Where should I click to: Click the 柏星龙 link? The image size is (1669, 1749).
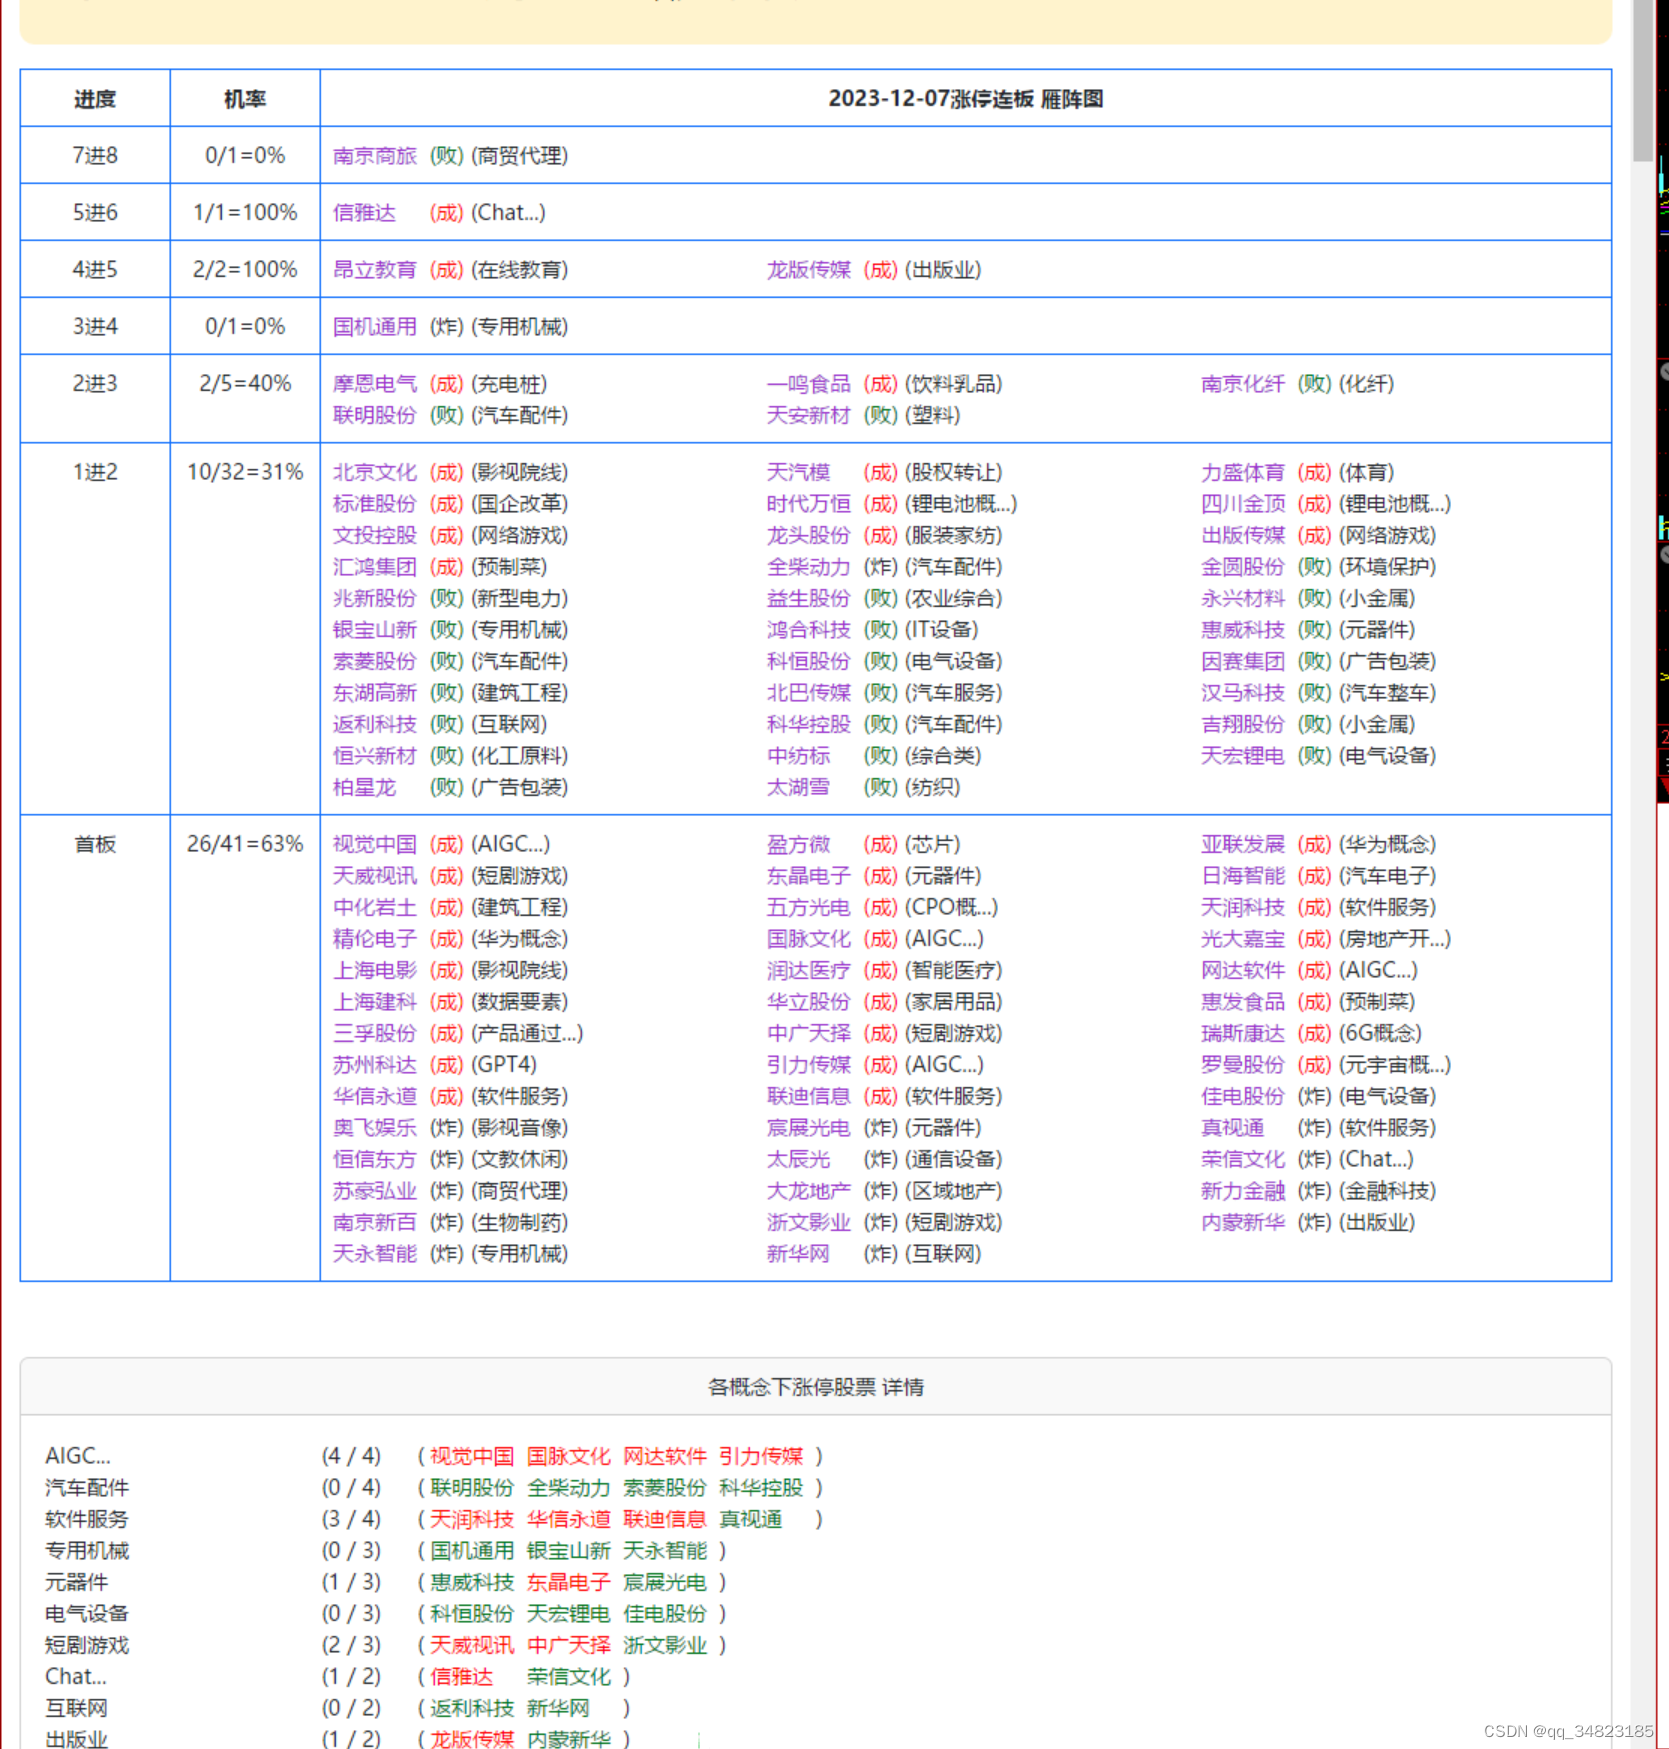click(x=364, y=788)
